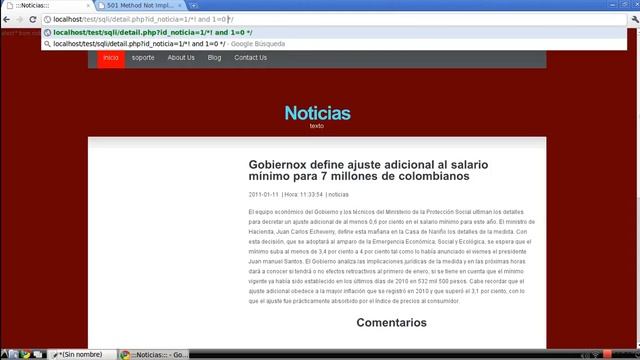
Task: Close the 501 Method Not Implemented tab
Action: (180, 5)
